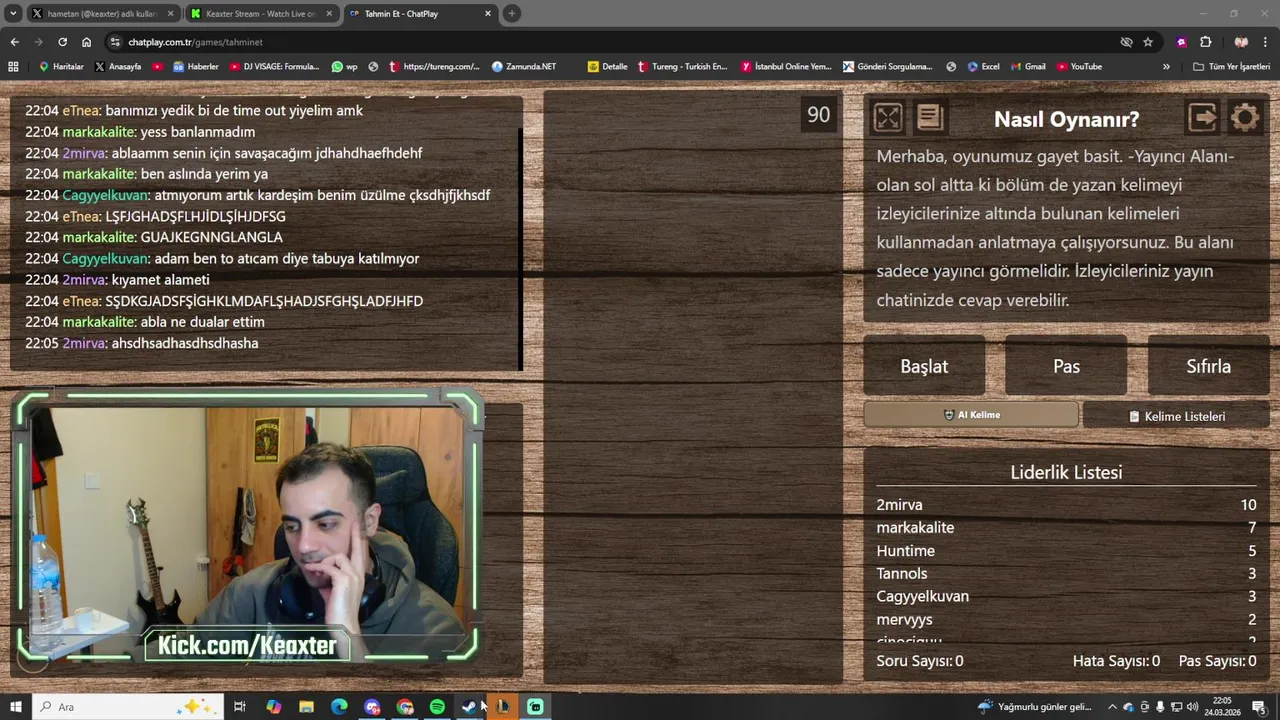1280x720 pixels.
Task: Open volume control in system tray
Action: click(1192, 707)
